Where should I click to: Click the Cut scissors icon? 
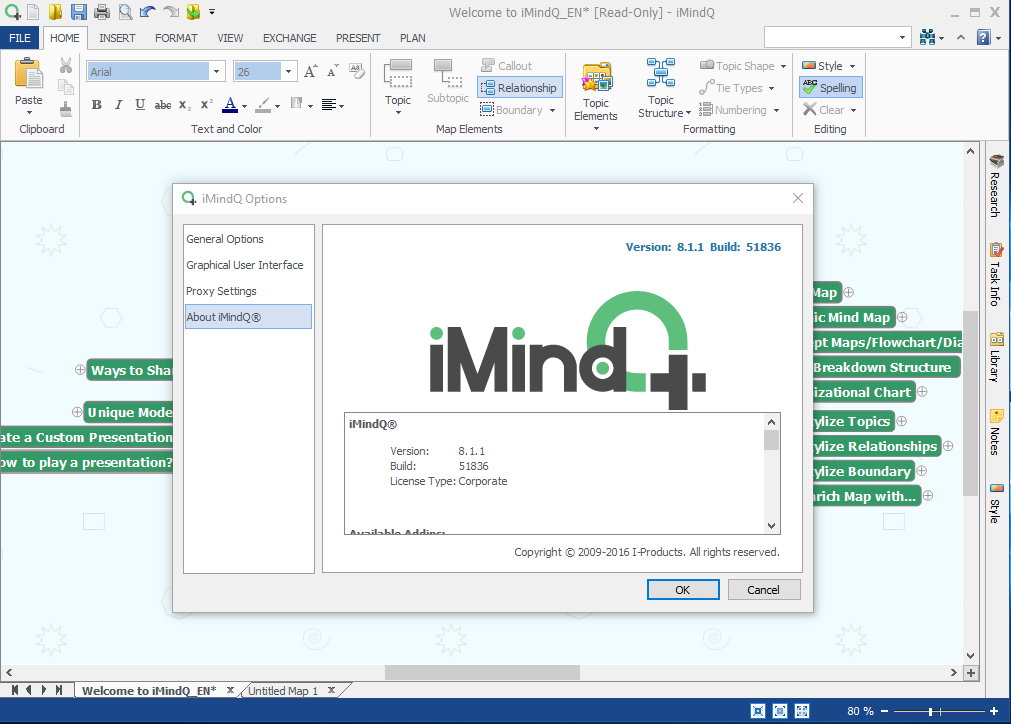click(66, 65)
